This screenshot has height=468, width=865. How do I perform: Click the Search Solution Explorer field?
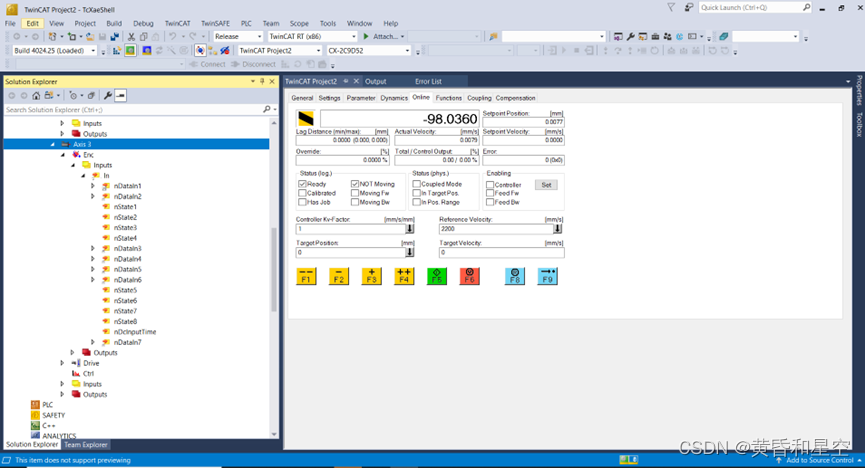133,109
